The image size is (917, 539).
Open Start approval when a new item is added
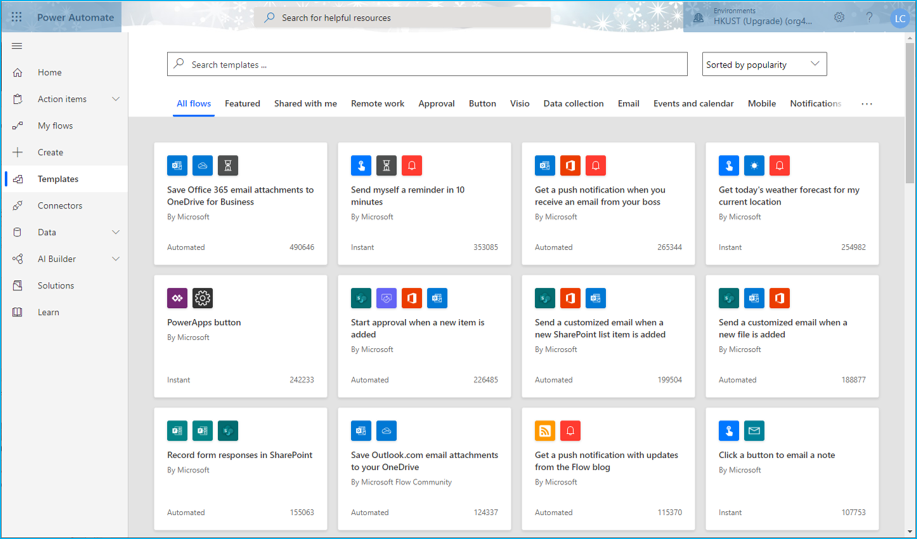tap(425, 336)
